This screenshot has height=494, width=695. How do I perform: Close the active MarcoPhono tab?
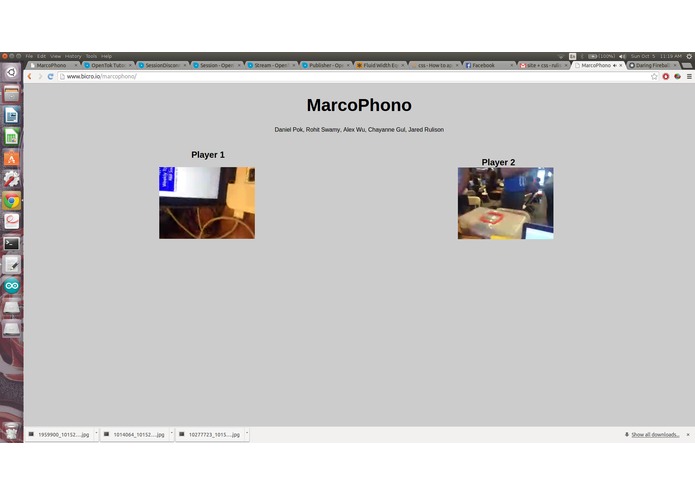[x=621, y=65]
